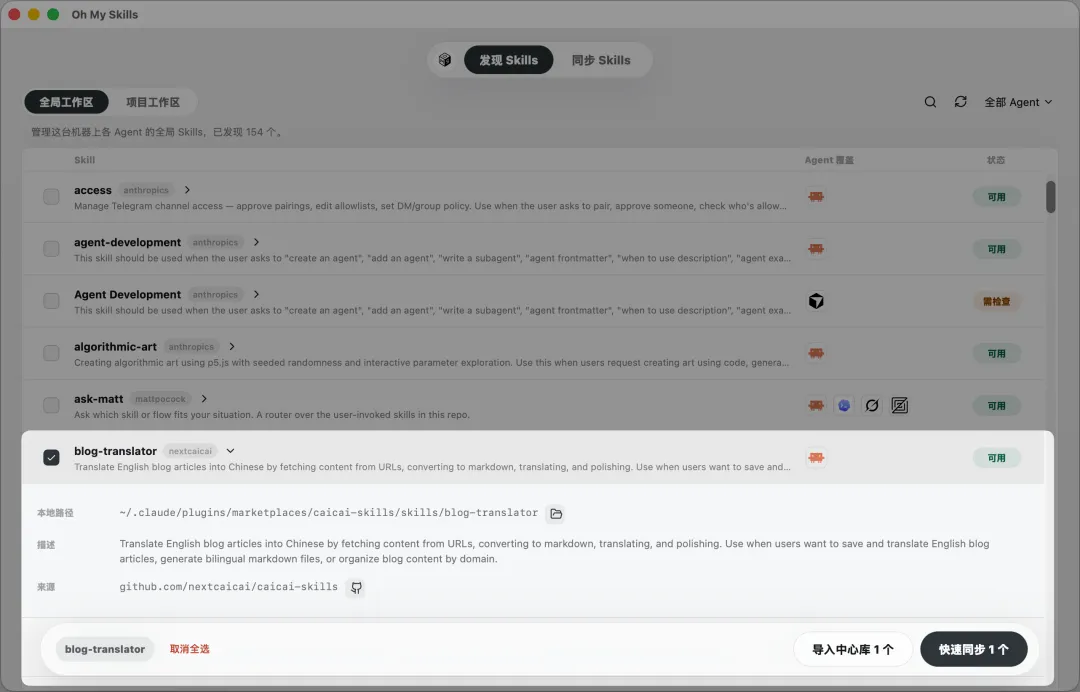
Task: Click the skill list vertical scrollbar
Action: point(1050,197)
